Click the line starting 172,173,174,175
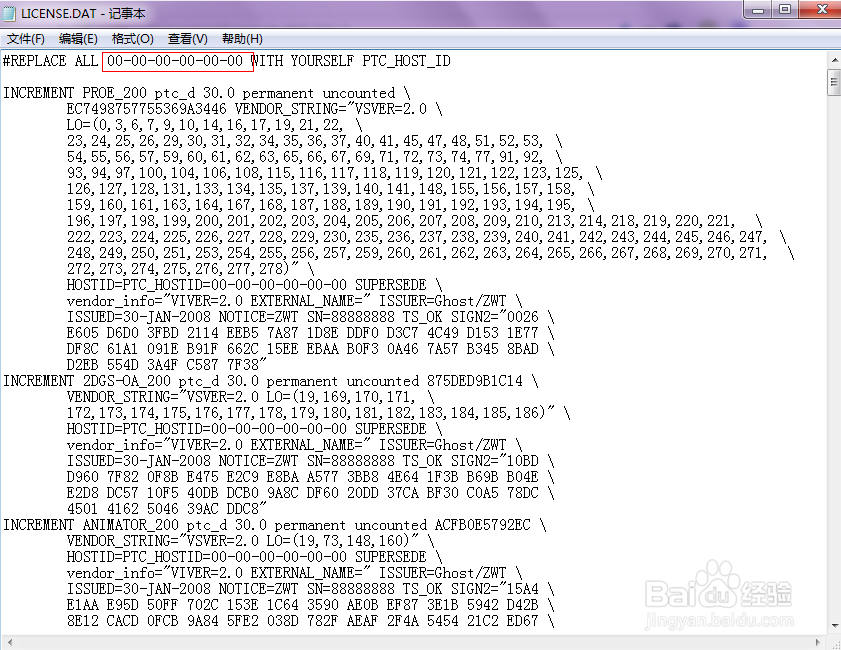Viewport: 841px width, 650px height. [x=318, y=413]
